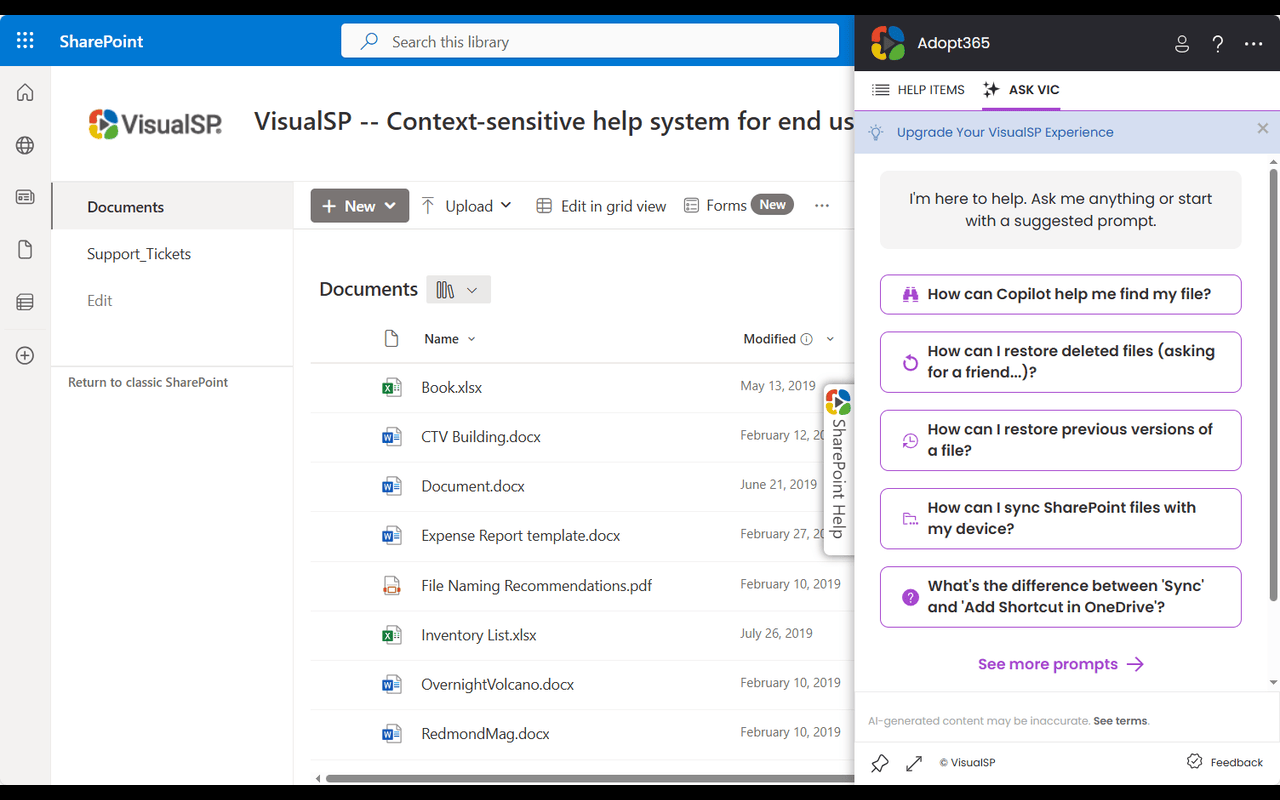Open the Inventory List.xlsx file name

point(479,635)
